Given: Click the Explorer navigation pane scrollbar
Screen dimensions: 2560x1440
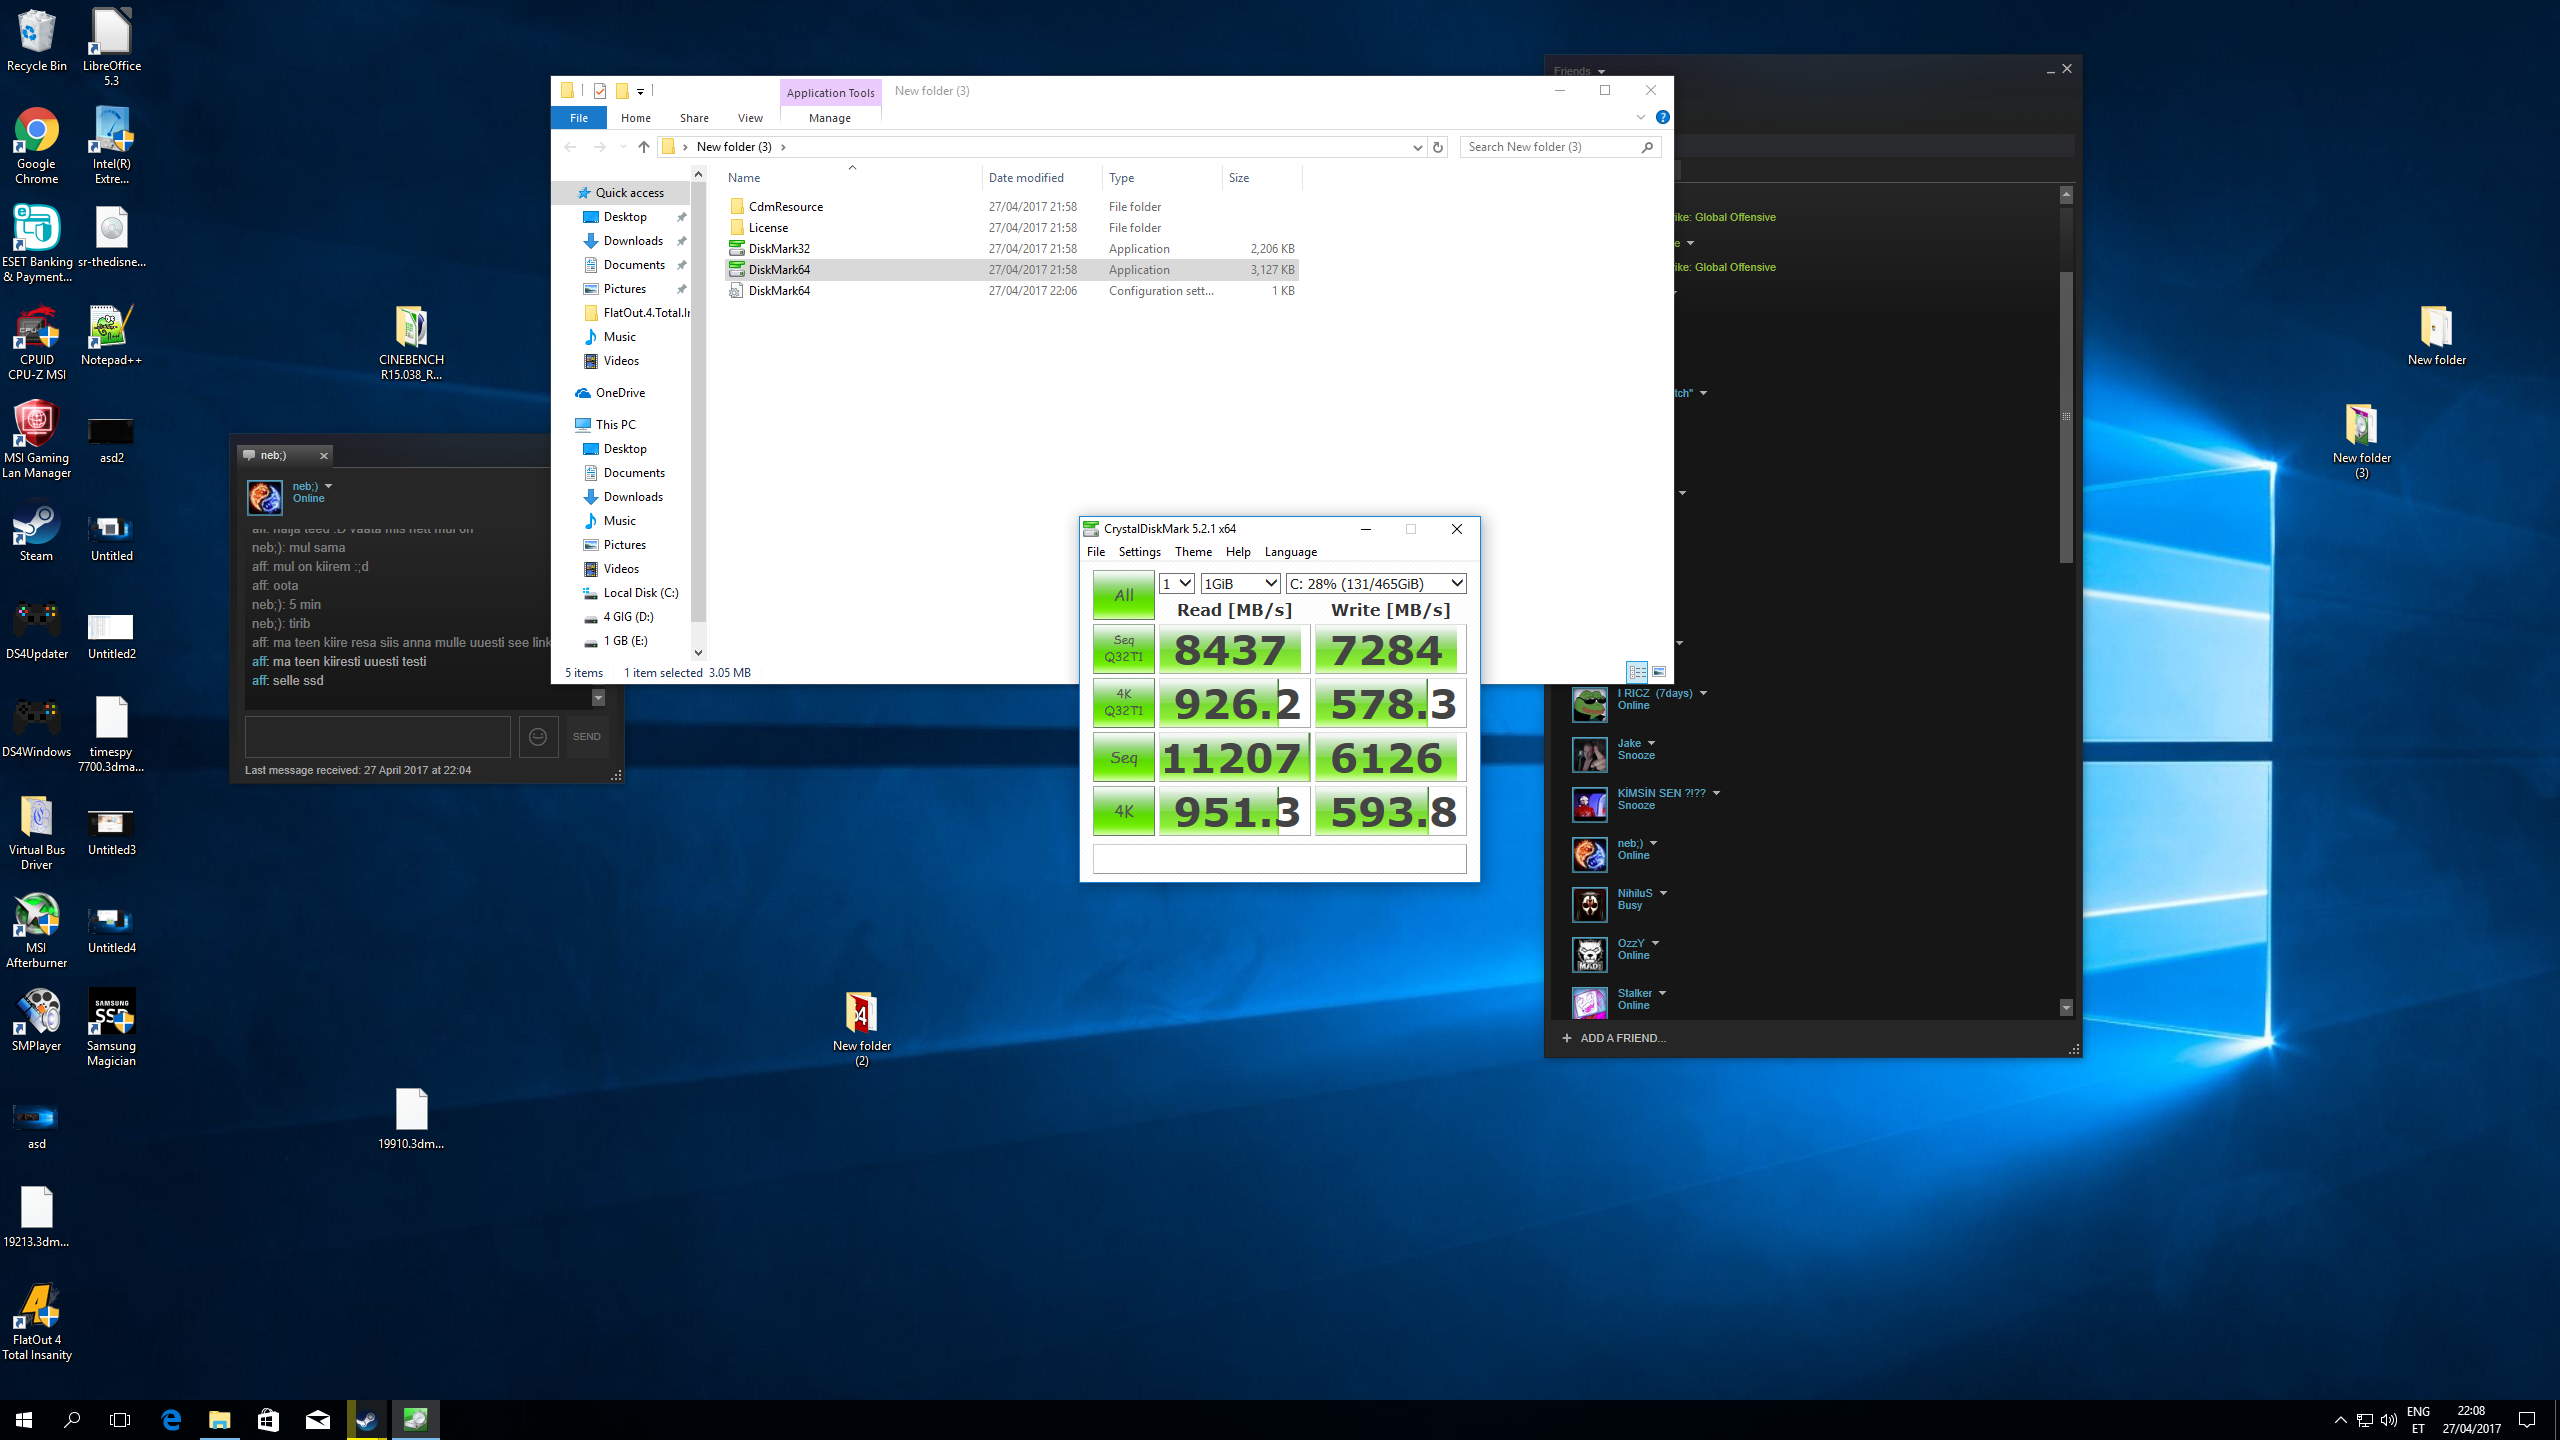Looking at the screenshot, I should tap(698, 401).
